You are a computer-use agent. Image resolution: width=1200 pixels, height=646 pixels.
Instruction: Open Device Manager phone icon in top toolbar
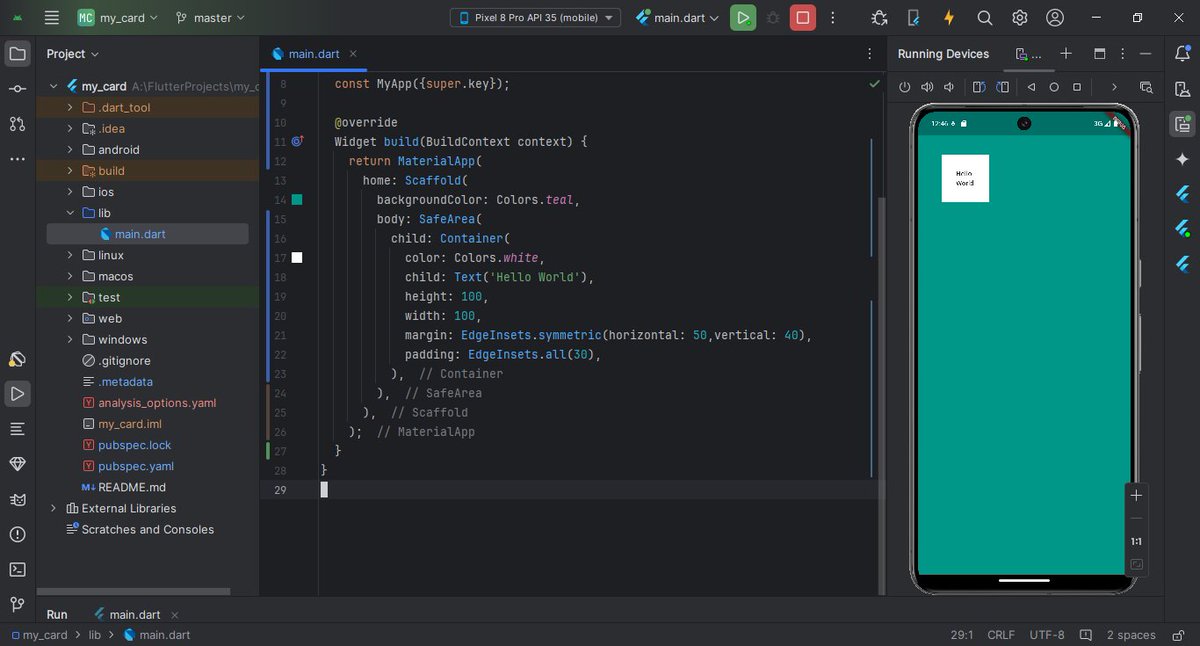[x=913, y=18]
